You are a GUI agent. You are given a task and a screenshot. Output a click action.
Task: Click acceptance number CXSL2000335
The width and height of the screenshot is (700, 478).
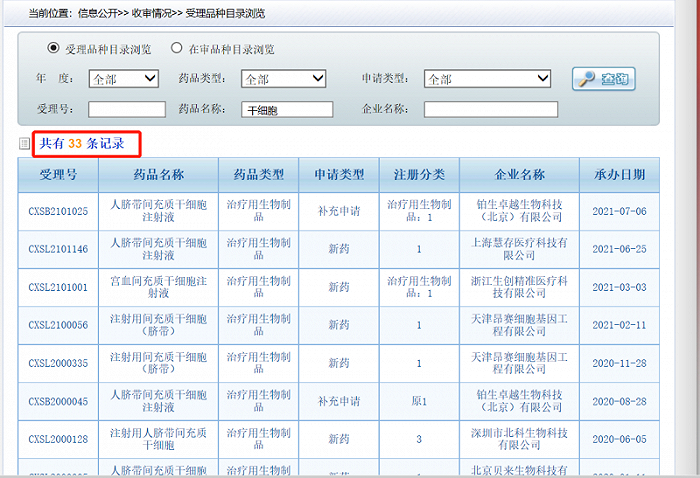58,363
